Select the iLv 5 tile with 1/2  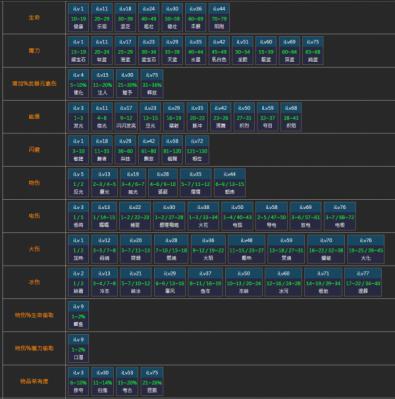(78, 183)
